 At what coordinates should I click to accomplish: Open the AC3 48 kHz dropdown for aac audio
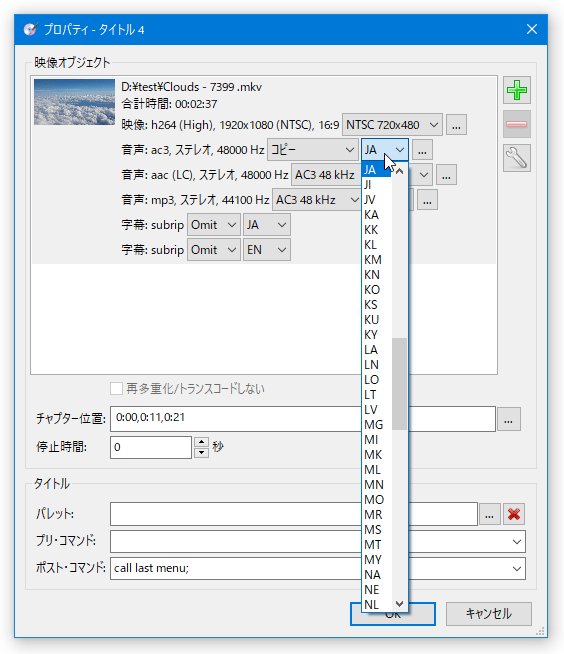(x=326, y=175)
